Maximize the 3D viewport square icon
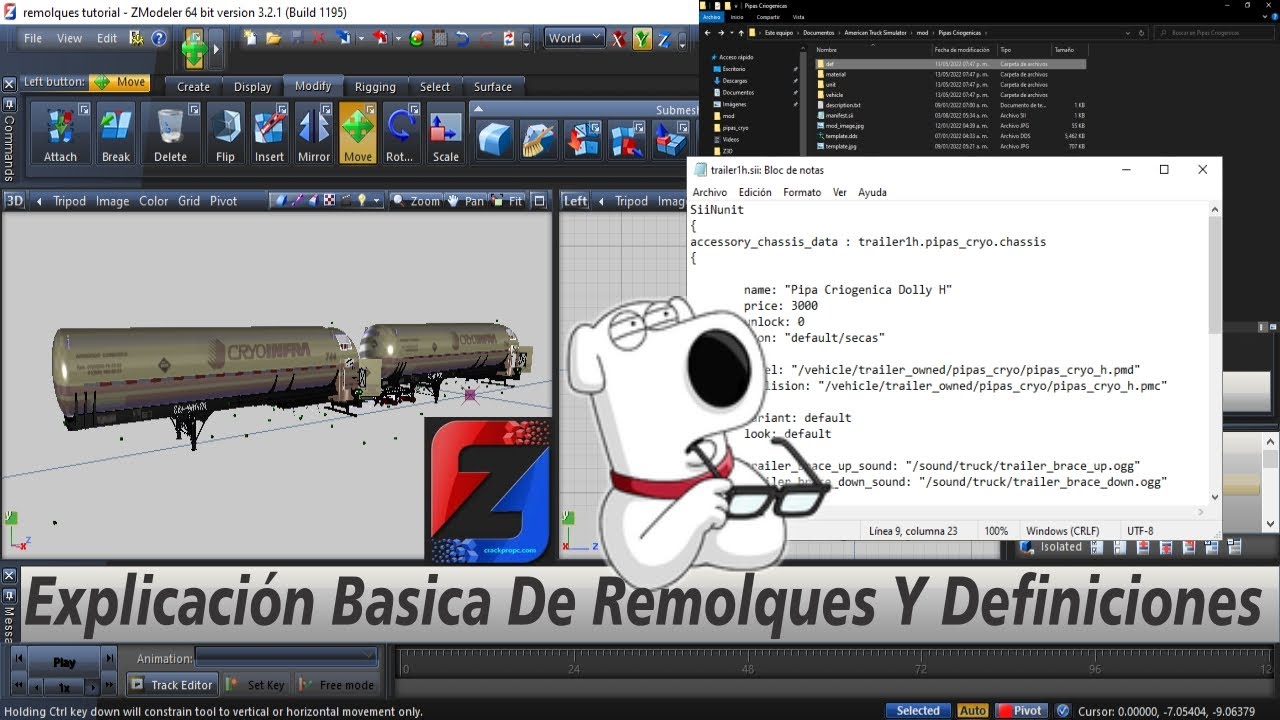This screenshot has width=1280, height=720. pos(539,201)
